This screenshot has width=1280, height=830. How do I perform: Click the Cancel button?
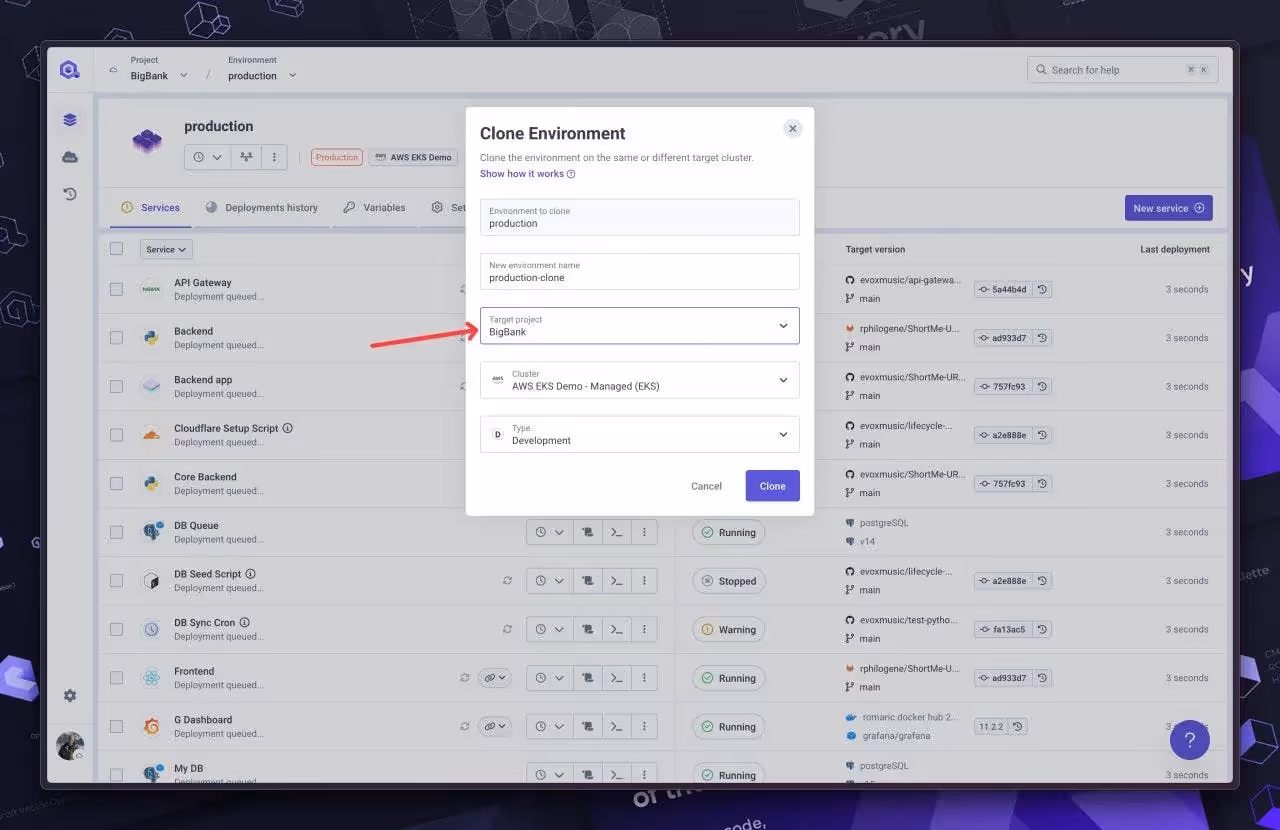tap(706, 486)
